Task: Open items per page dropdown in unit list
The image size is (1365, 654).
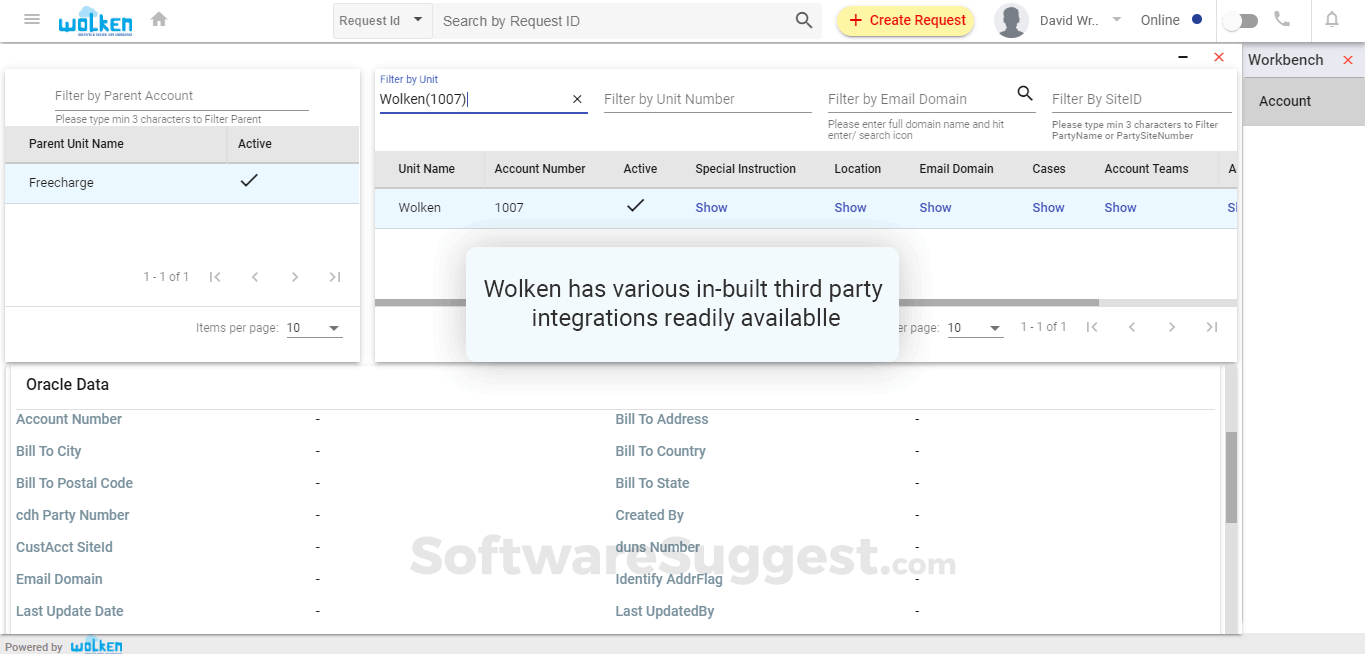Action: pyautogui.click(x=975, y=328)
